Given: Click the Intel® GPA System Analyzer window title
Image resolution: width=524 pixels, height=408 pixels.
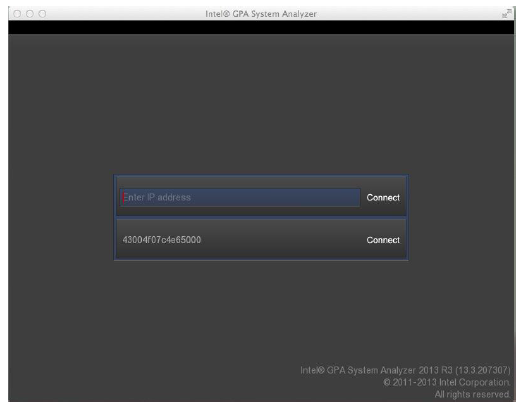Looking at the screenshot, I should tap(261, 14).
